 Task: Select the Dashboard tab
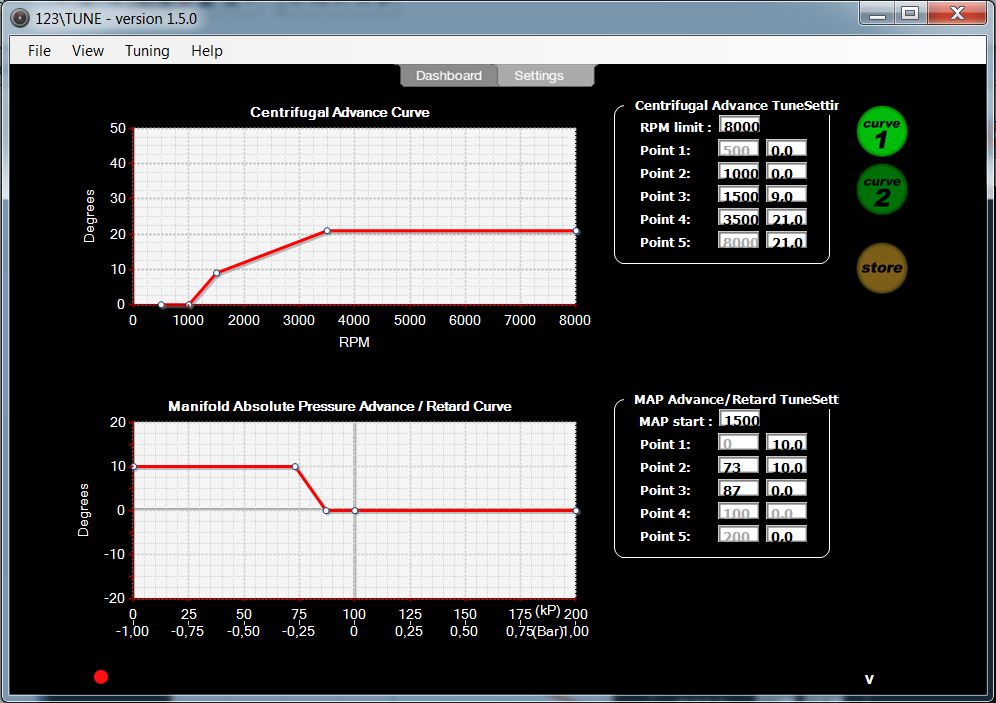(x=449, y=76)
